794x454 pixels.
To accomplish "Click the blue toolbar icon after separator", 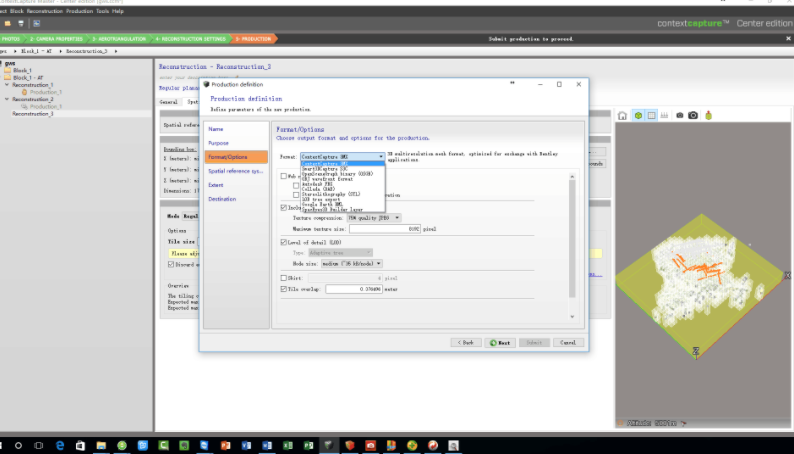I will 36,23.
